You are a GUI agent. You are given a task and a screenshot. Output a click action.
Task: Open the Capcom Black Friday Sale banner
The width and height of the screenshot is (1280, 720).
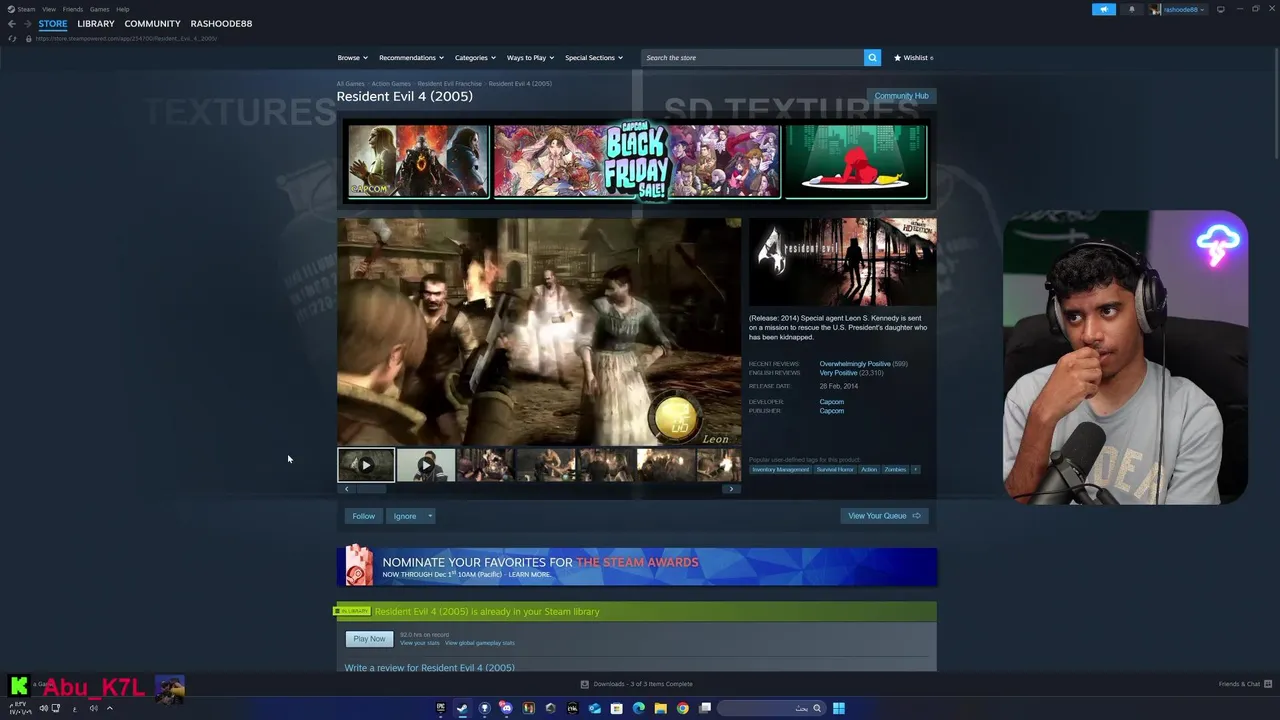click(636, 161)
